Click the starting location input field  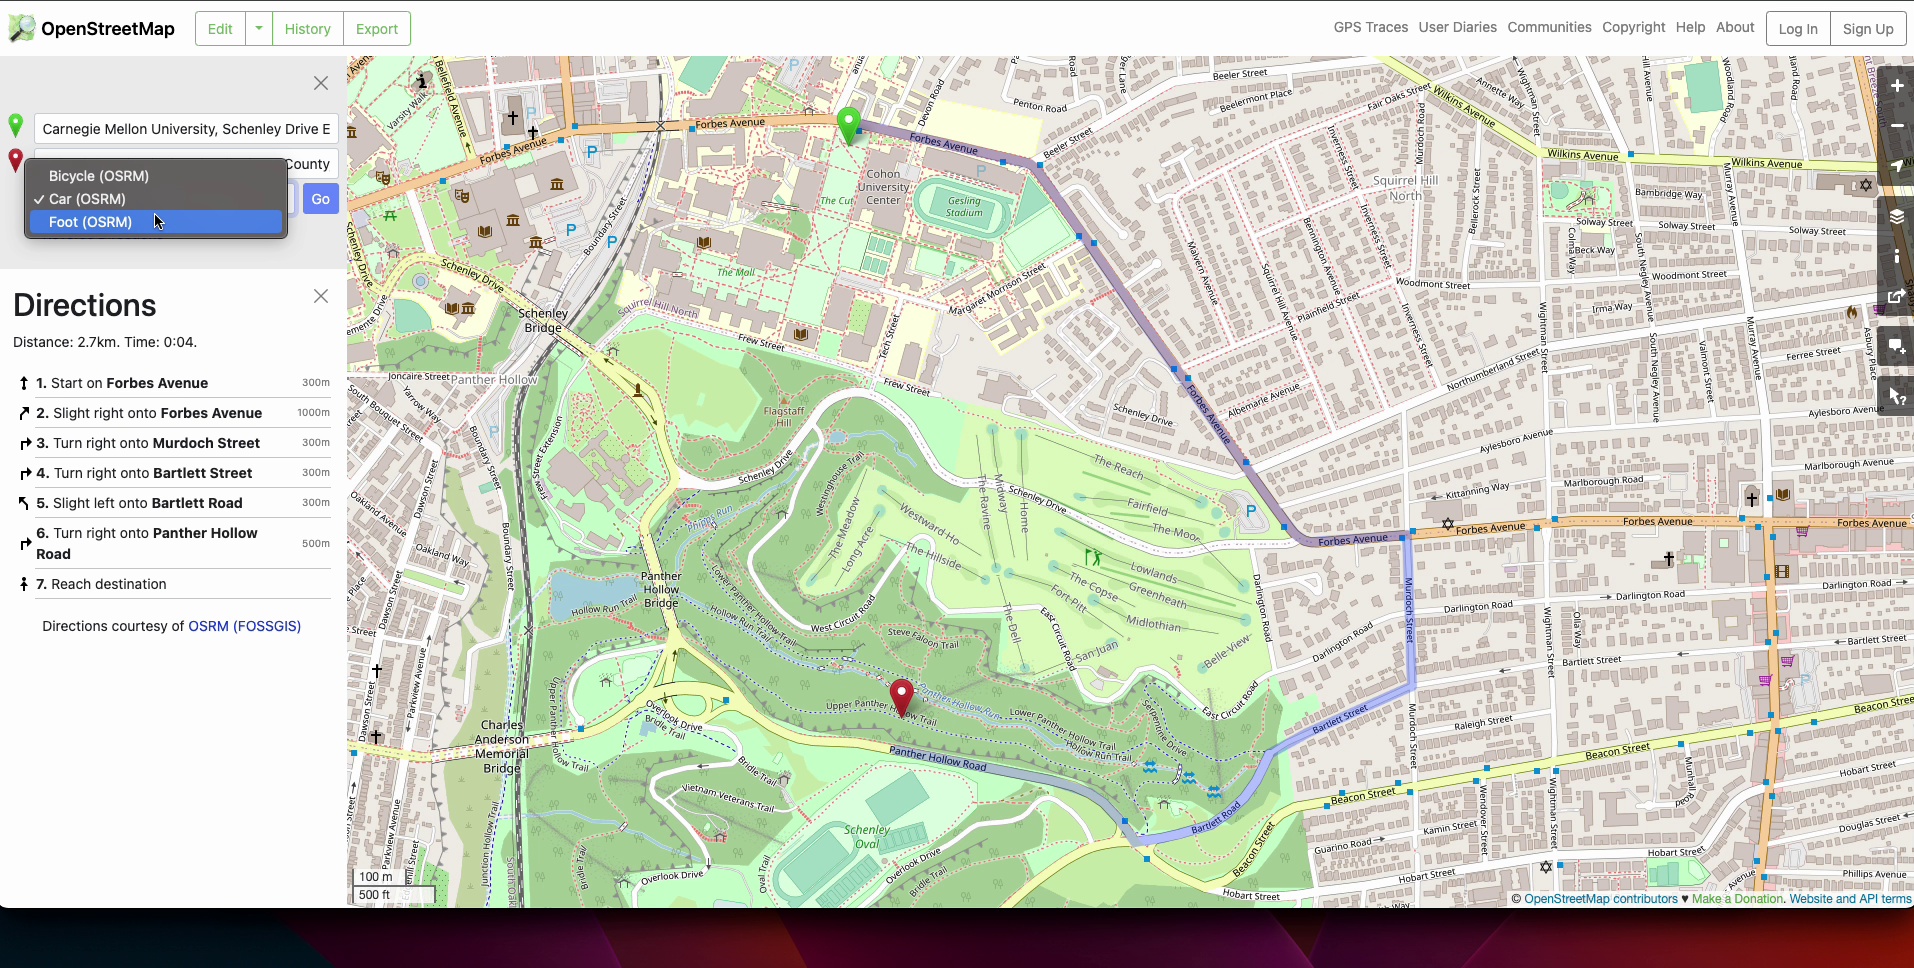pos(186,129)
